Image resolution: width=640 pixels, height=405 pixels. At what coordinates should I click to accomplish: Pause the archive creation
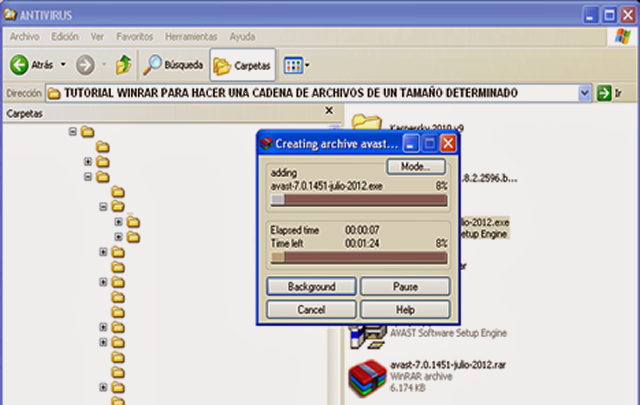coord(405,287)
